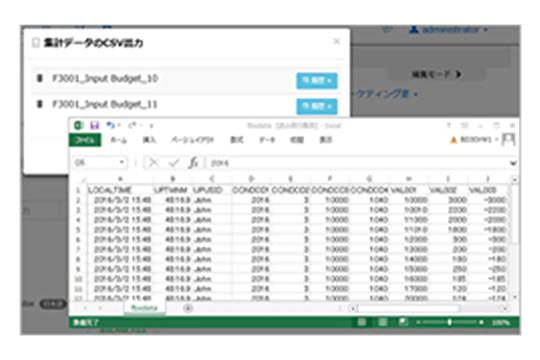Image resolution: width=540 pixels, height=360 pixels.
Task: Switch to the Formulas ribbon tab
Action: tap(237, 140)
